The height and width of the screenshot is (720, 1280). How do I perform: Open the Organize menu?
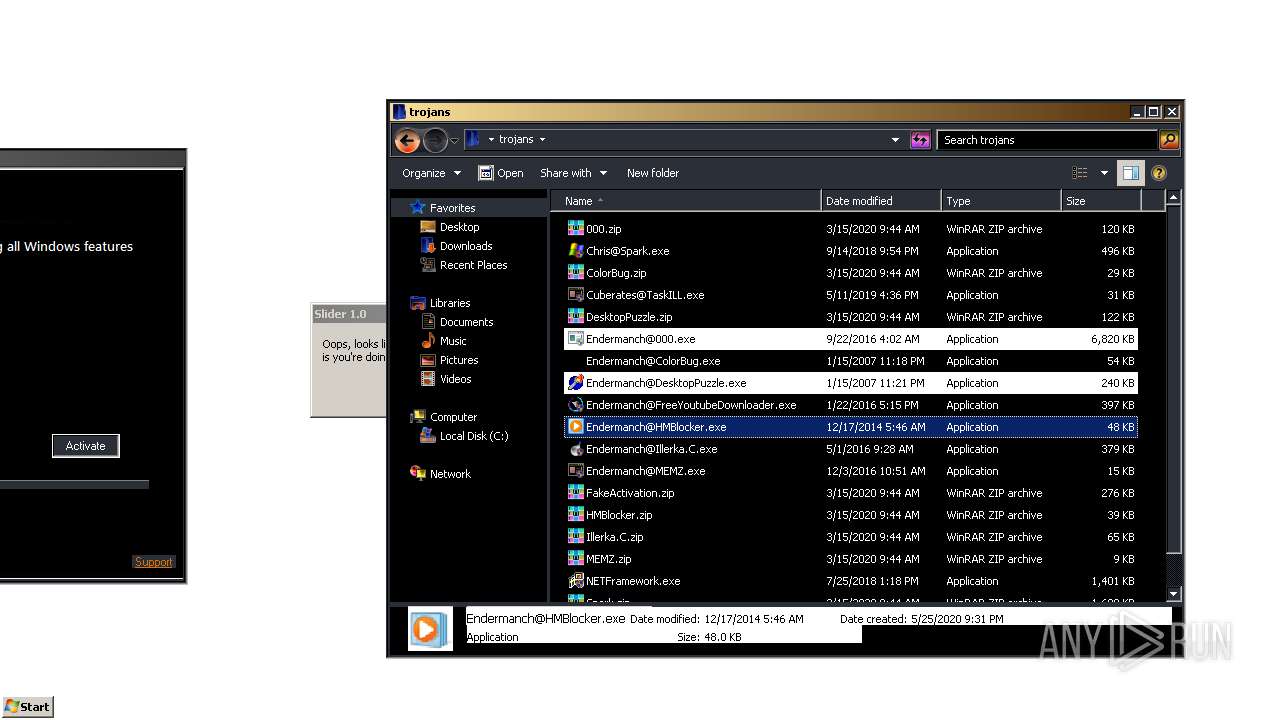point(432,173)
